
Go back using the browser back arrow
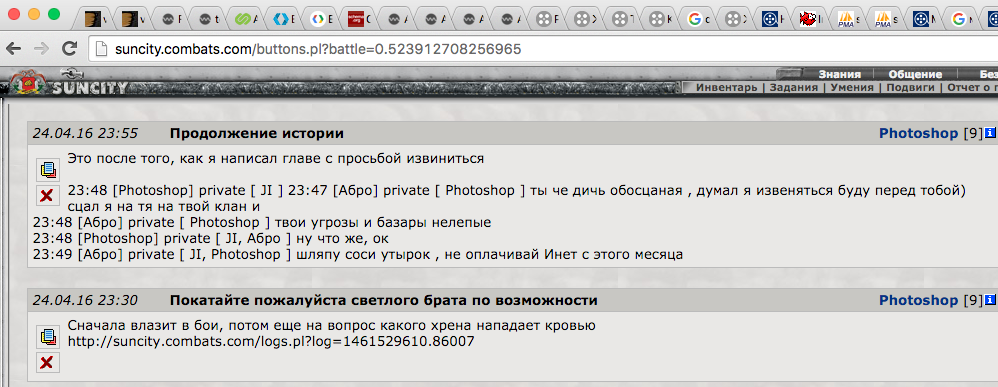(13, 48)
